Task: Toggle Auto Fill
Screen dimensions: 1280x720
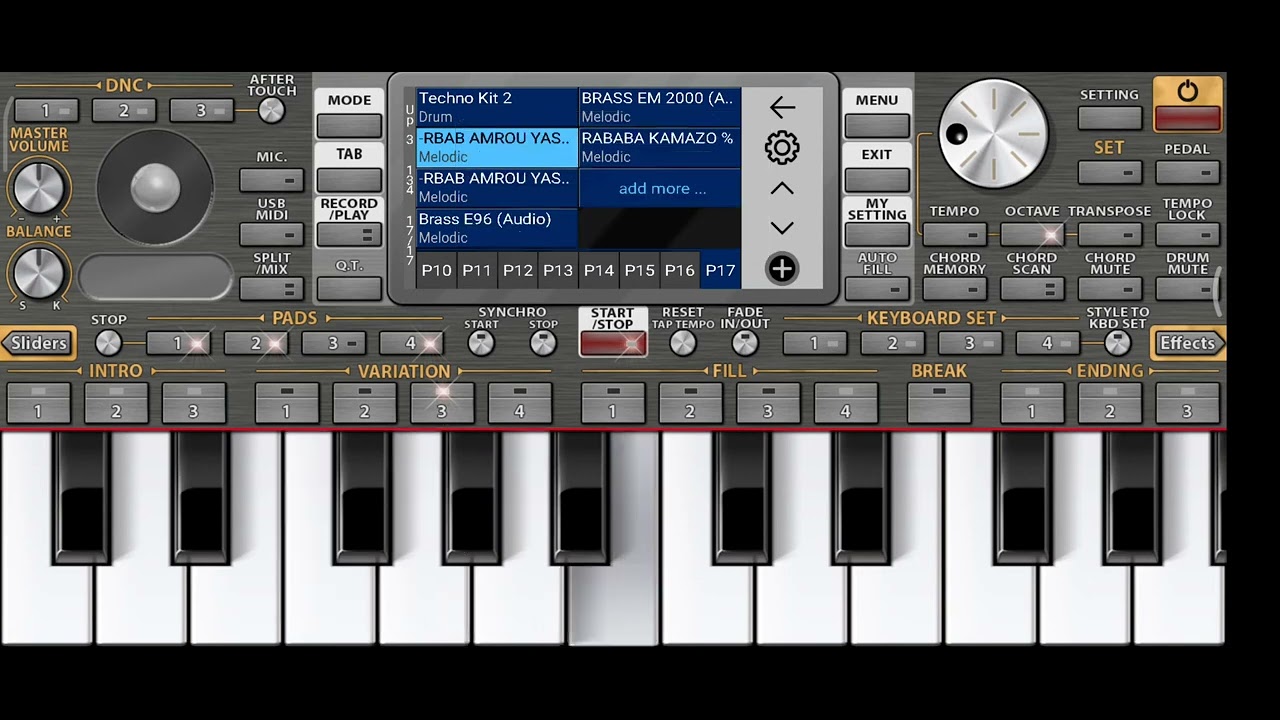Action: pos(877,289)
